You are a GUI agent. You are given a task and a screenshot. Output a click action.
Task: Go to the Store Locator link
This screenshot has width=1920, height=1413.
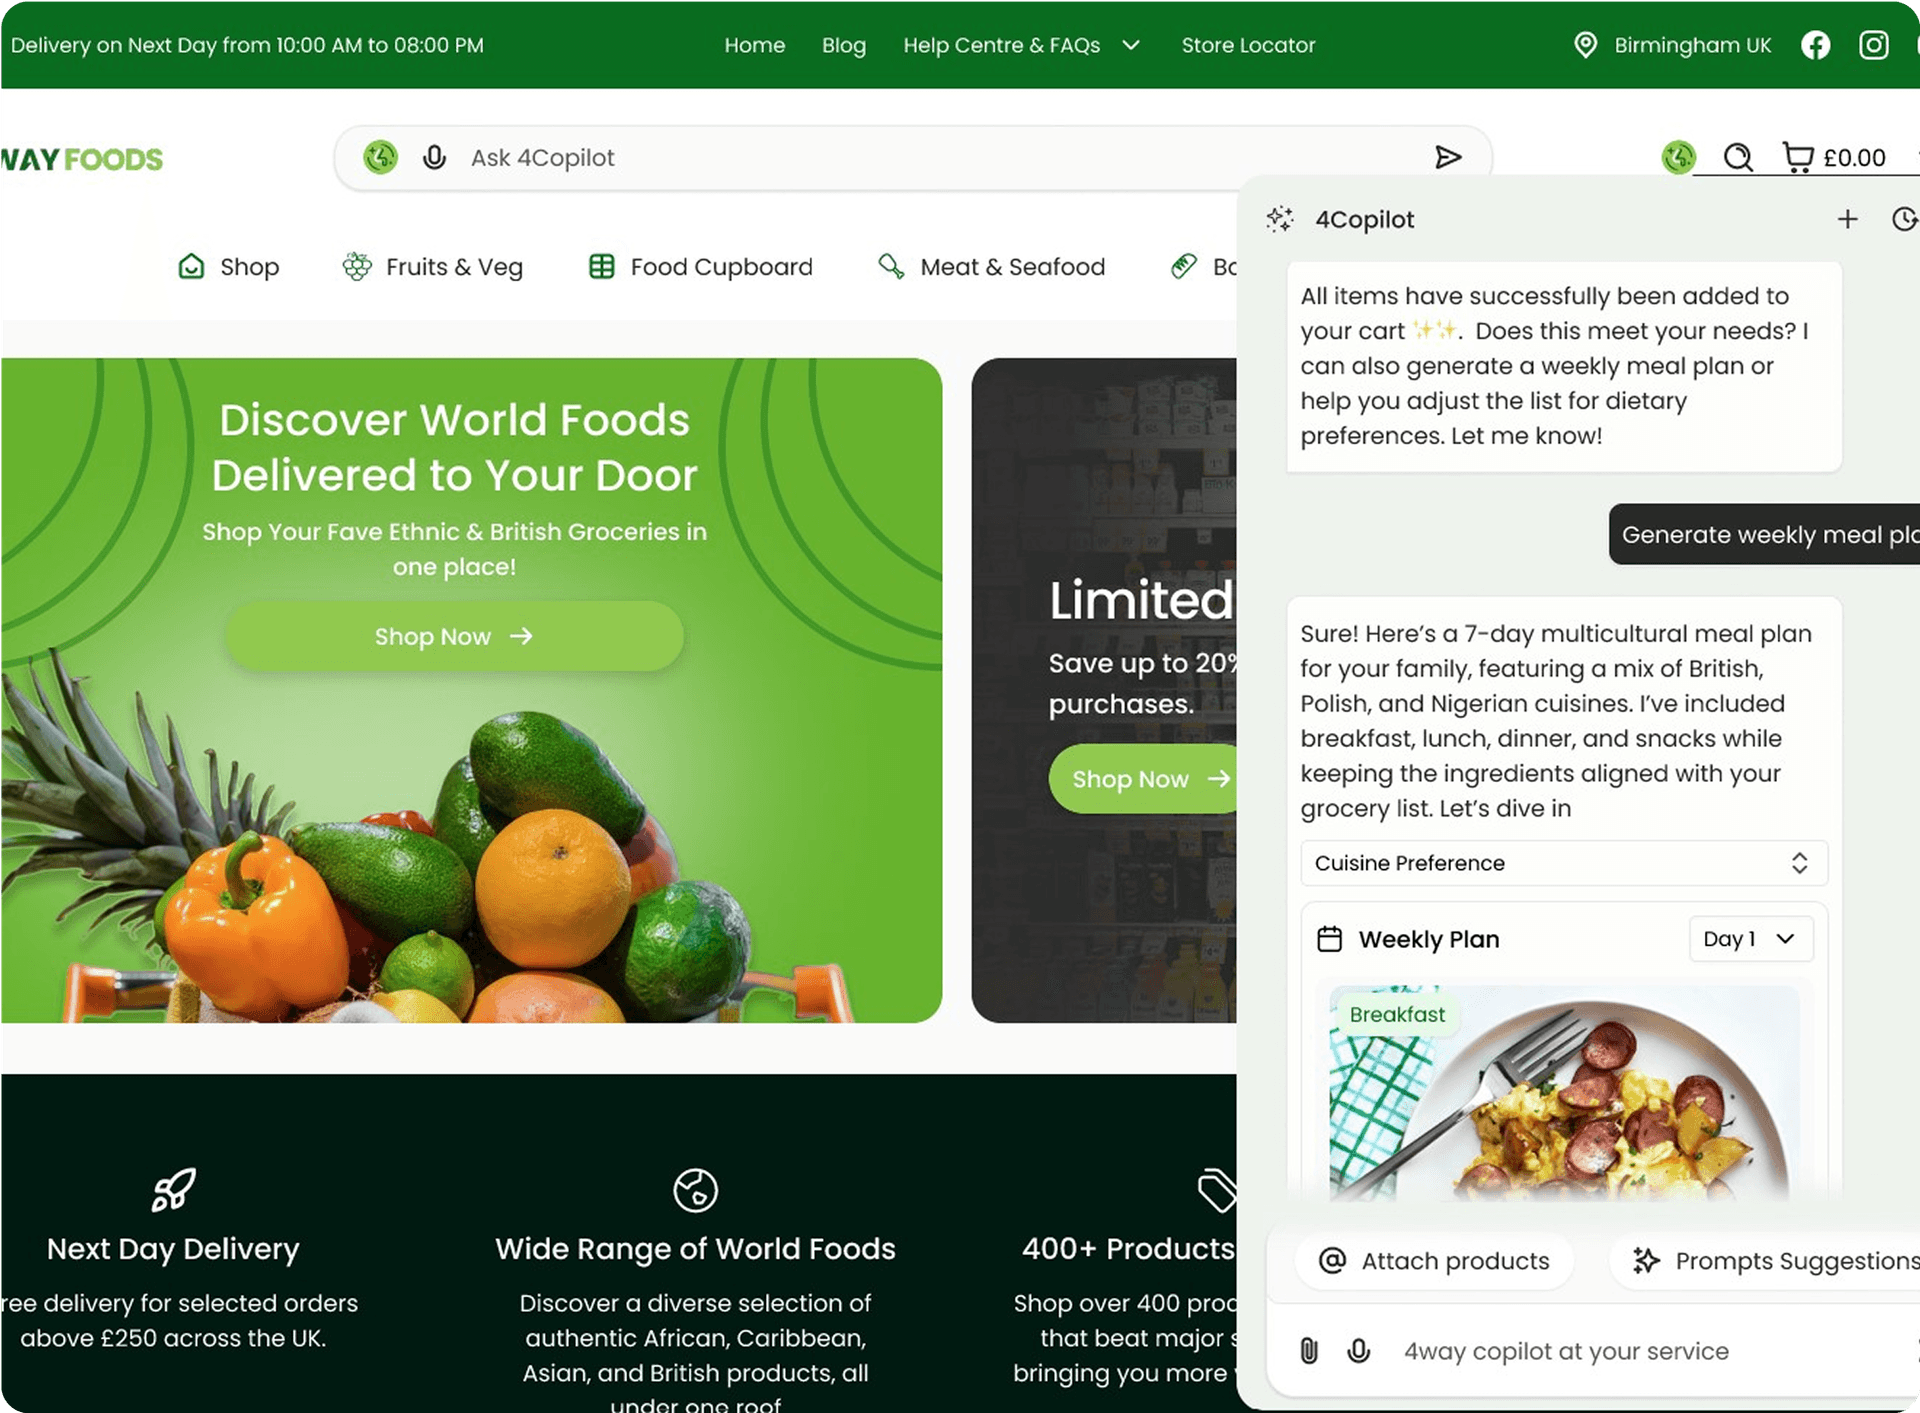point(1248,45)
